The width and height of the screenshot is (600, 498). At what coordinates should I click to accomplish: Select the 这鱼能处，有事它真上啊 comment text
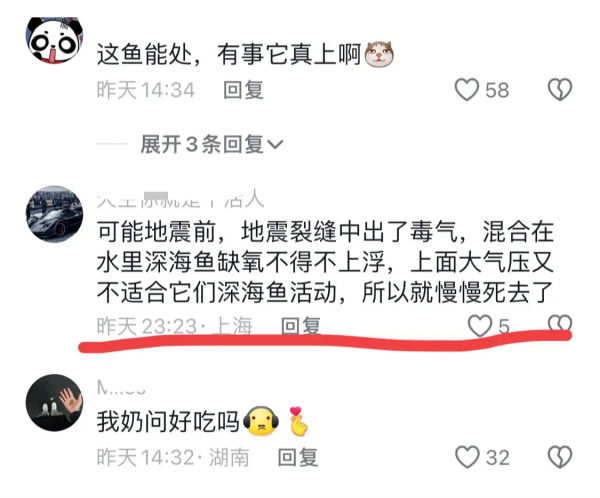point(229,54)
